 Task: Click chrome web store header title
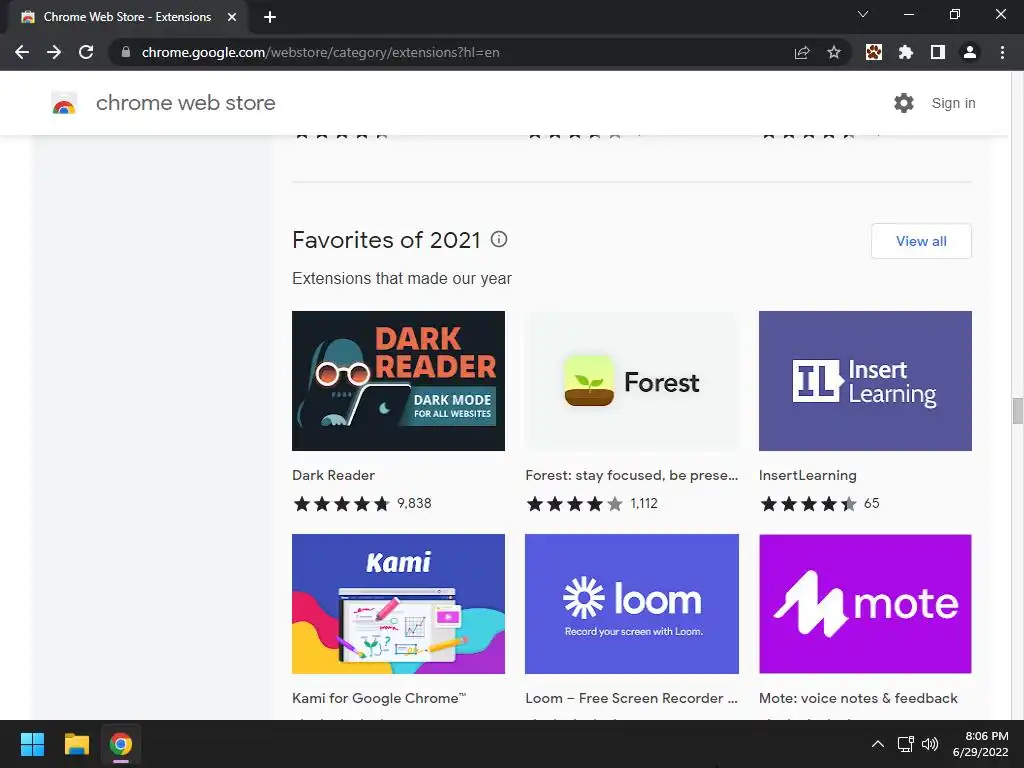pyautogui.click(x=185, y=103)
